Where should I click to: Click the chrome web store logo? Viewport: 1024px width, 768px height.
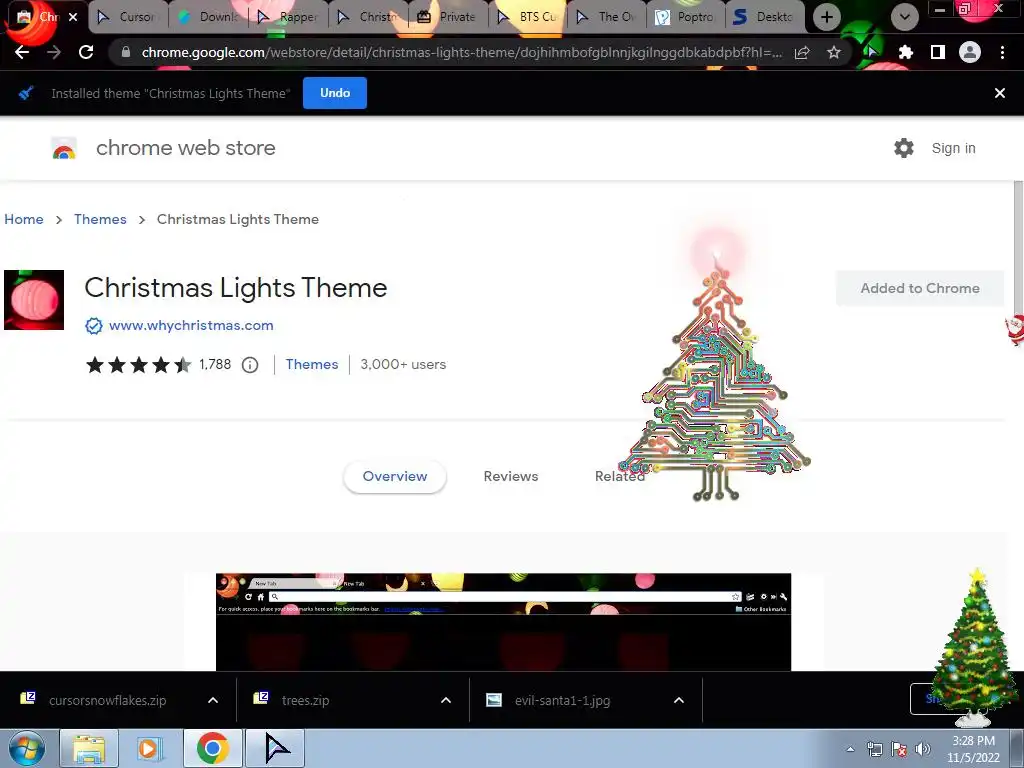[x=64, y=149]
